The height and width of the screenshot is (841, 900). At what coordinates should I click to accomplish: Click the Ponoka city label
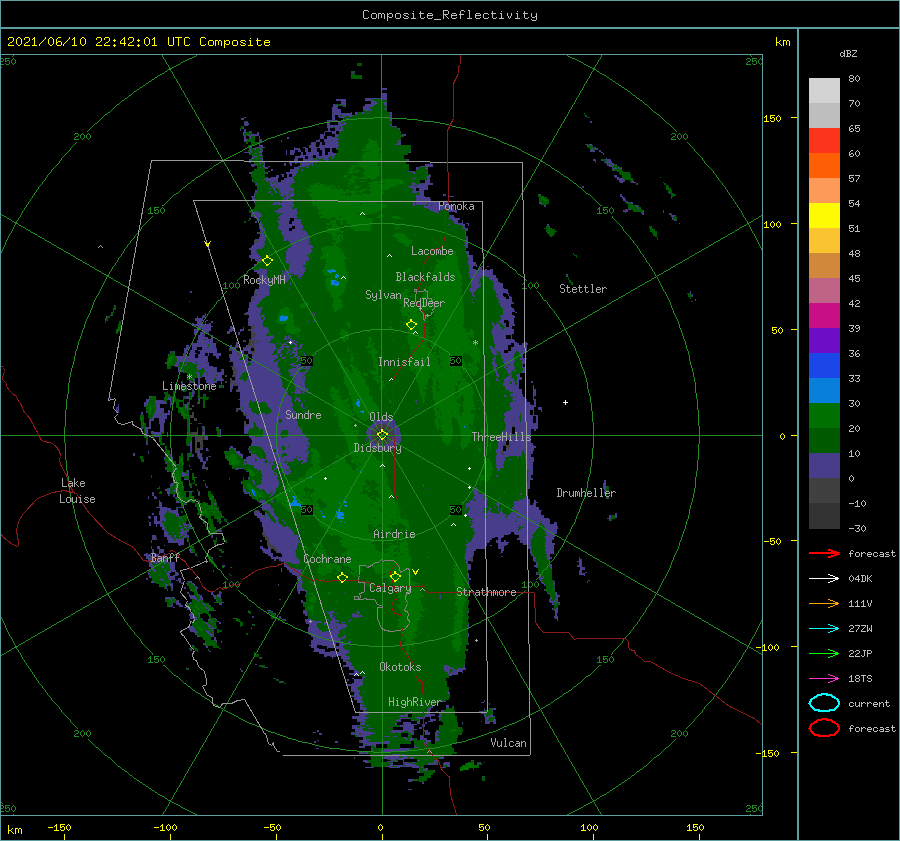[x=456, y=206]
